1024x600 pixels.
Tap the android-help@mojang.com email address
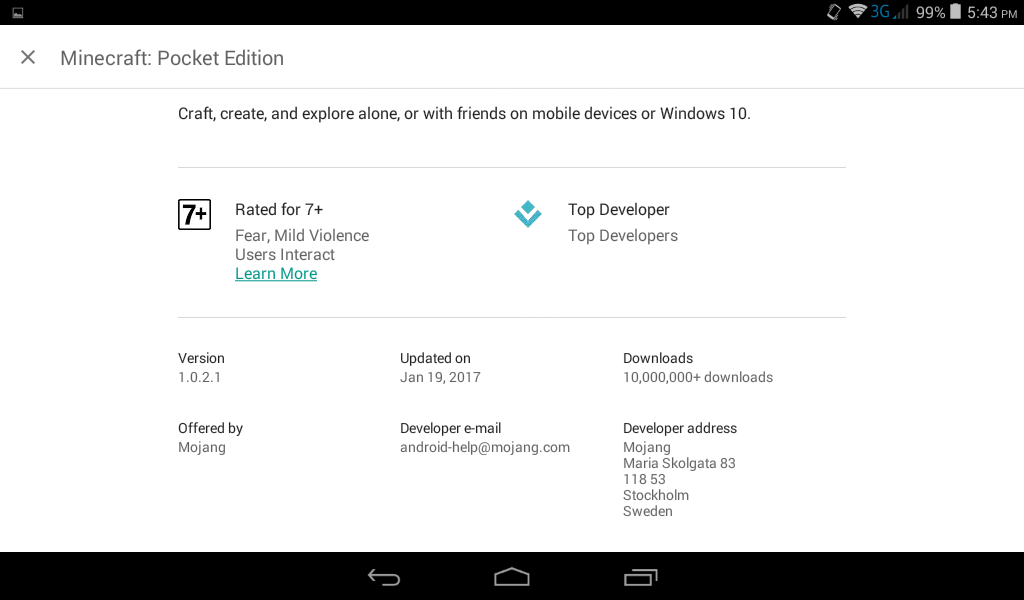click(x=485, y=447)
